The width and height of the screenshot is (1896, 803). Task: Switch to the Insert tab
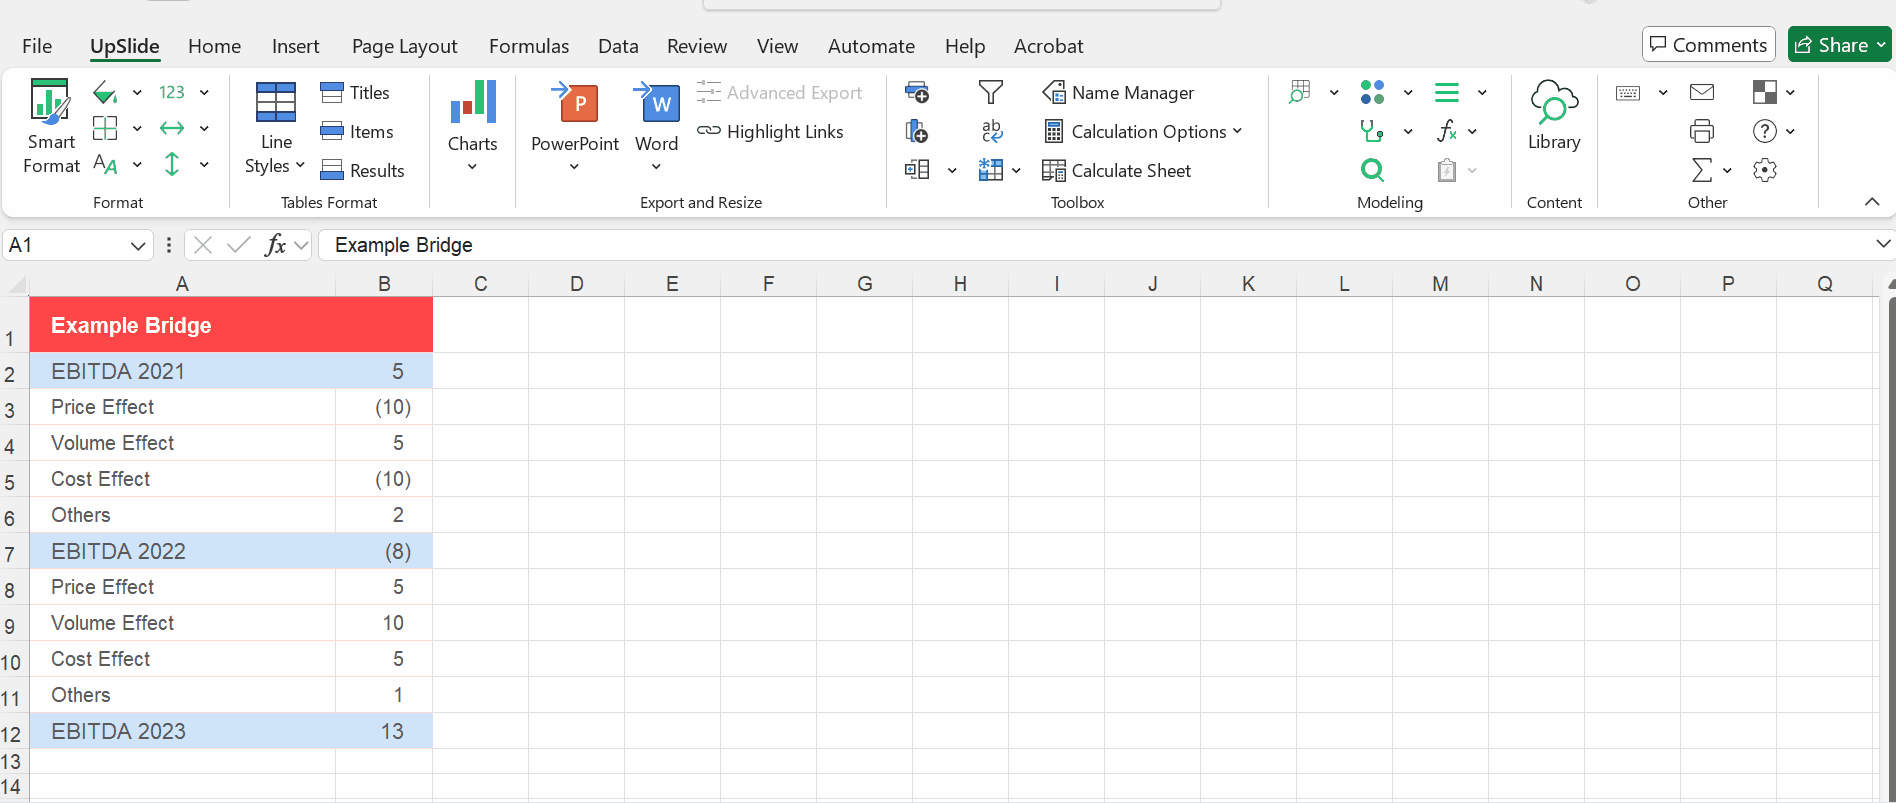point(296,46)
